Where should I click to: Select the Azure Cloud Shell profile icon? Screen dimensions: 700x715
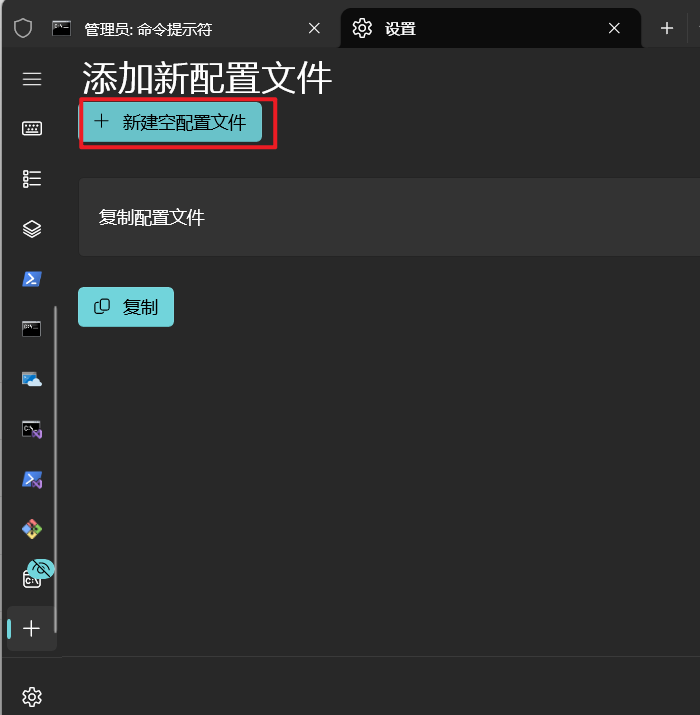click(32, 379)
